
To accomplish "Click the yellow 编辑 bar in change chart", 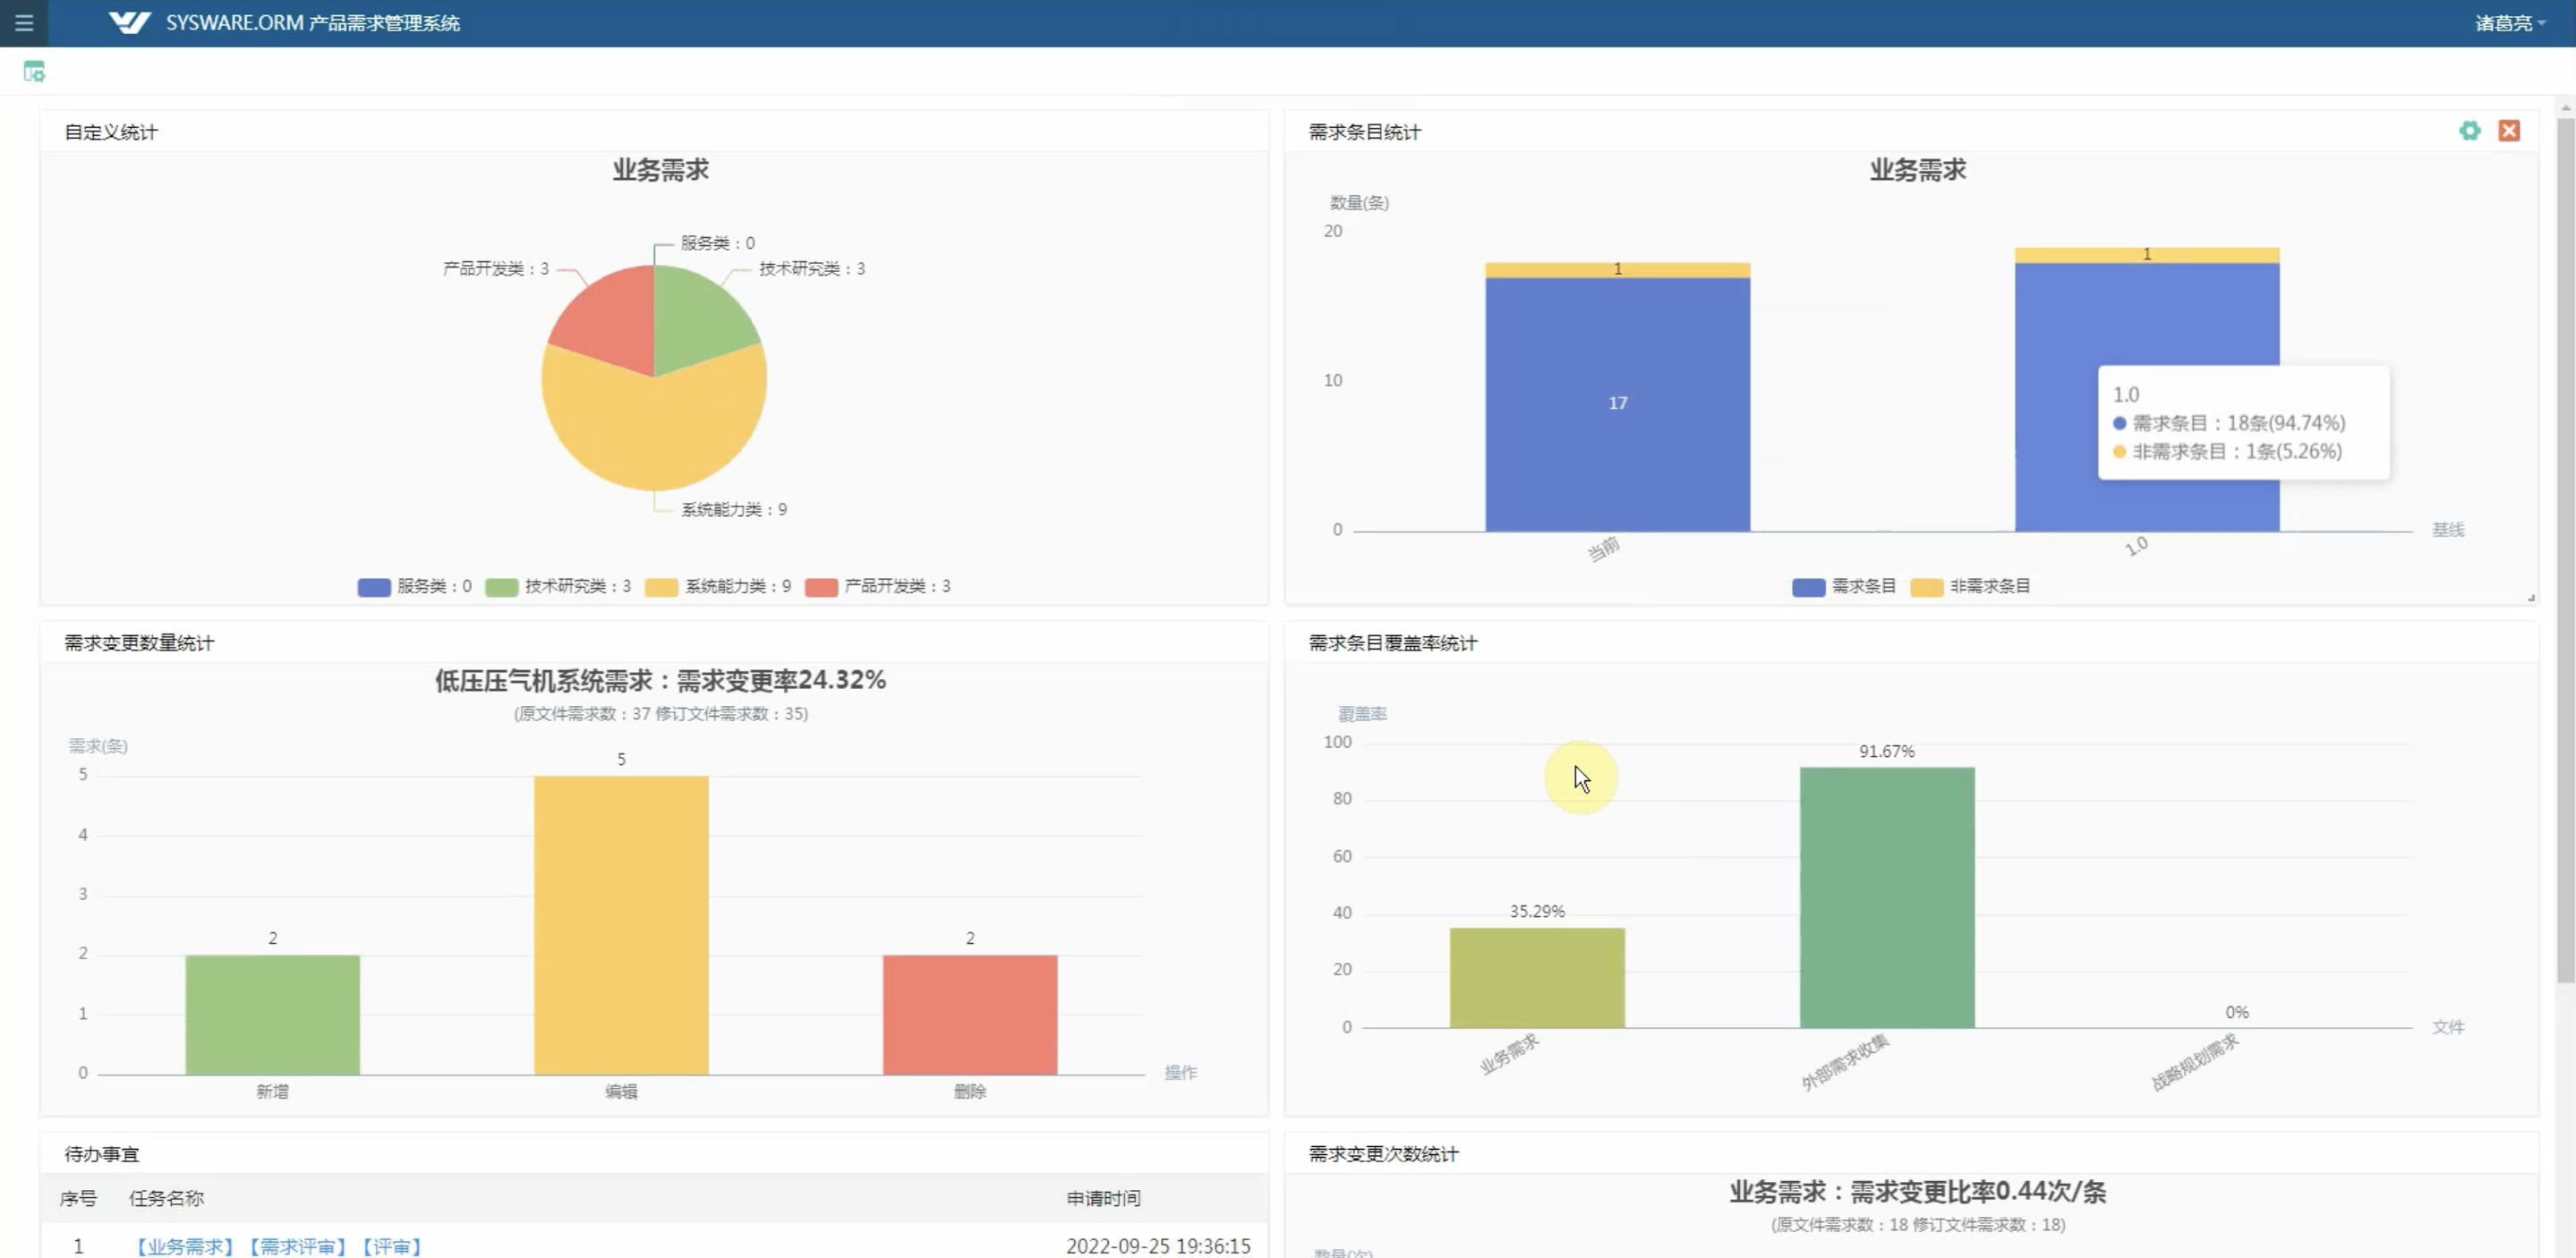I will pyautogui.click(x=621, y=925).
